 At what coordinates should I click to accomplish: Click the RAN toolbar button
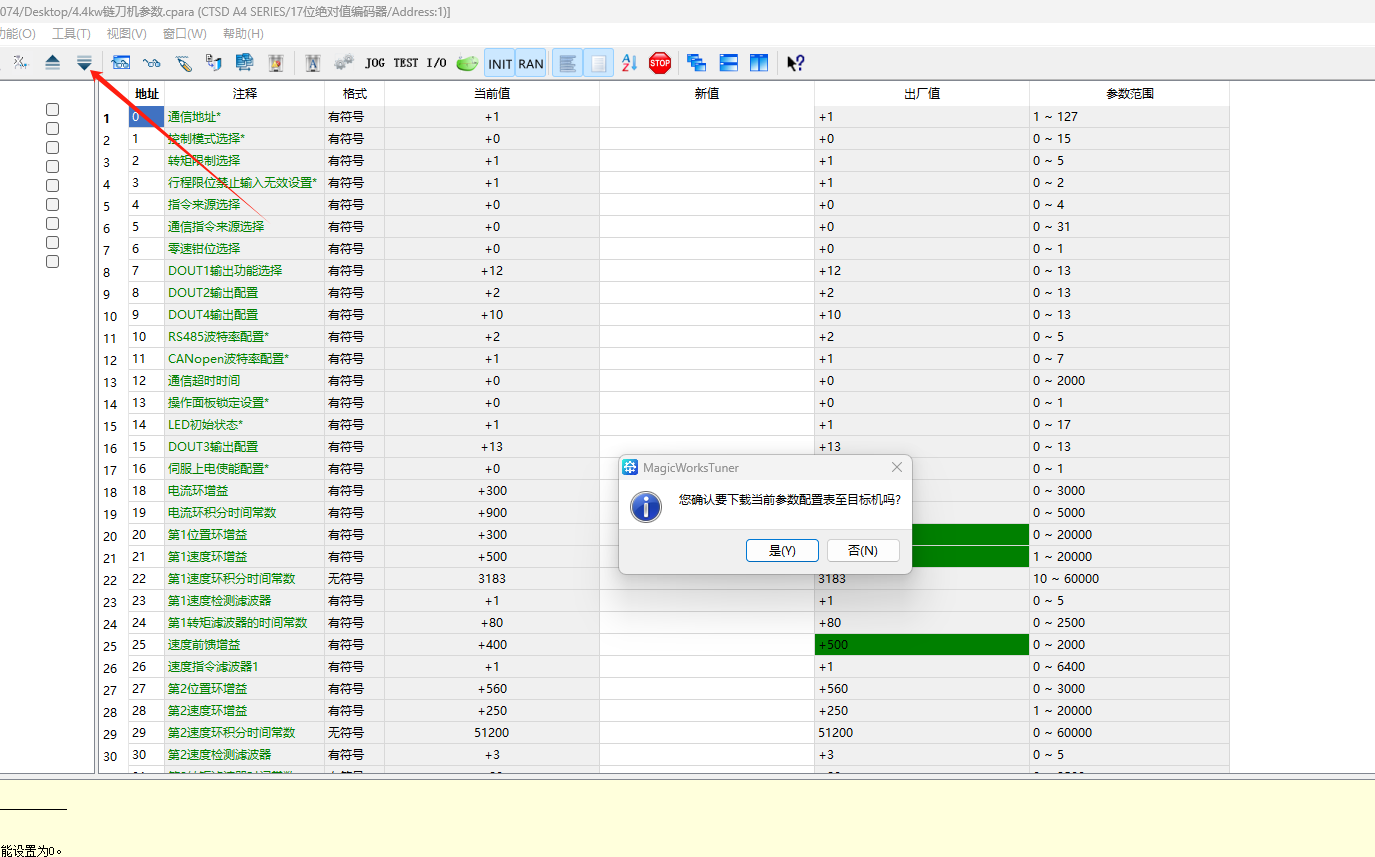pos(531,63)
